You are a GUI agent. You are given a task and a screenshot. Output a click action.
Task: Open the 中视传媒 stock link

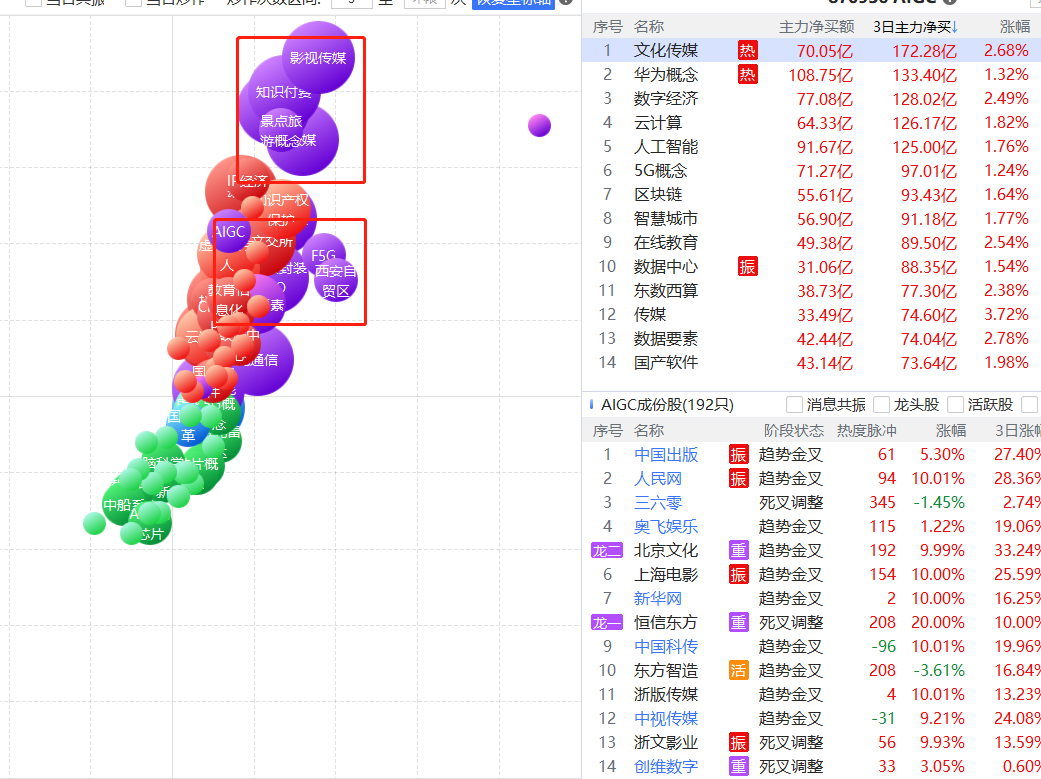[x=666, y=719]
